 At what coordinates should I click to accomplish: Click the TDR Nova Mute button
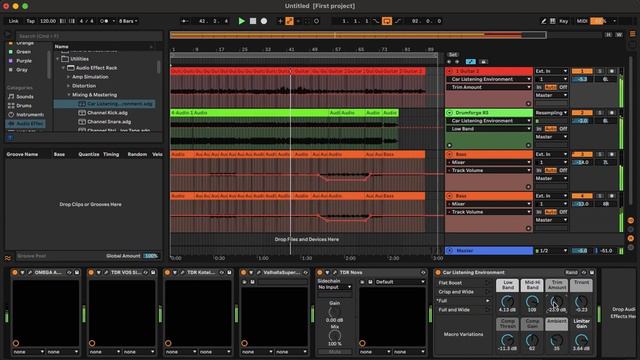click(x=335, y=352)
